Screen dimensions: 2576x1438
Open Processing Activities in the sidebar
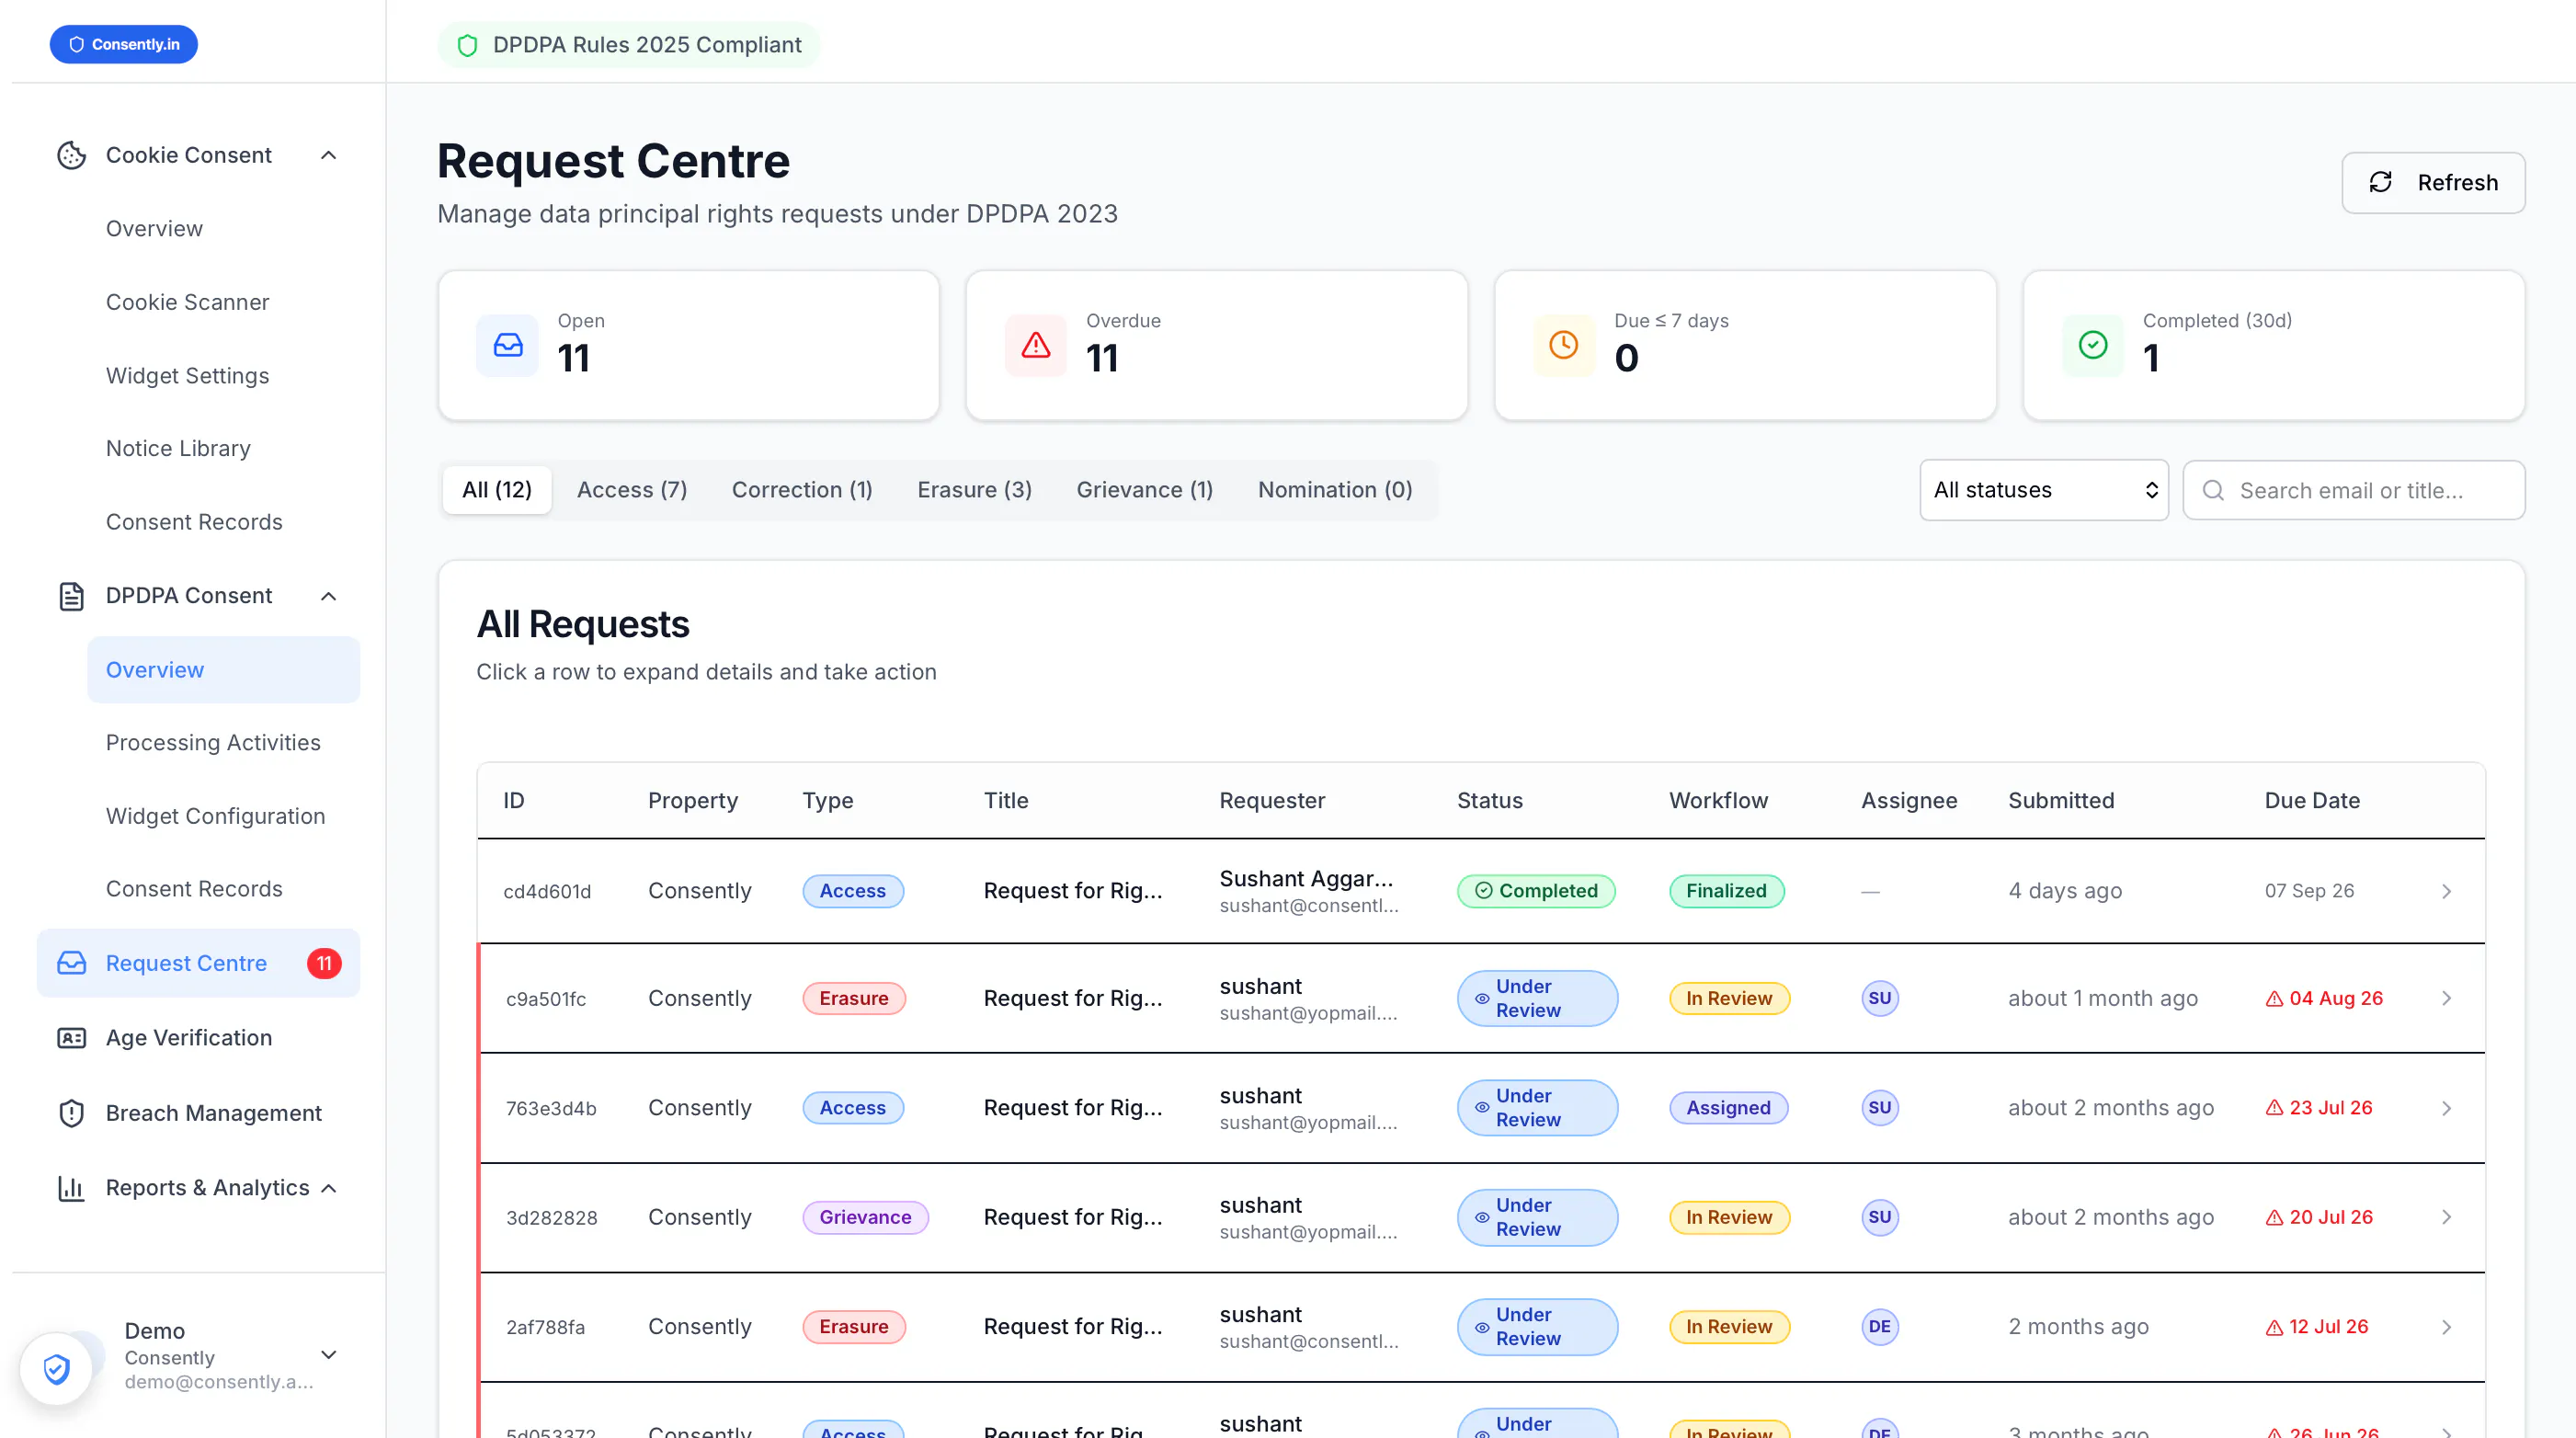[x=213, y=743]
